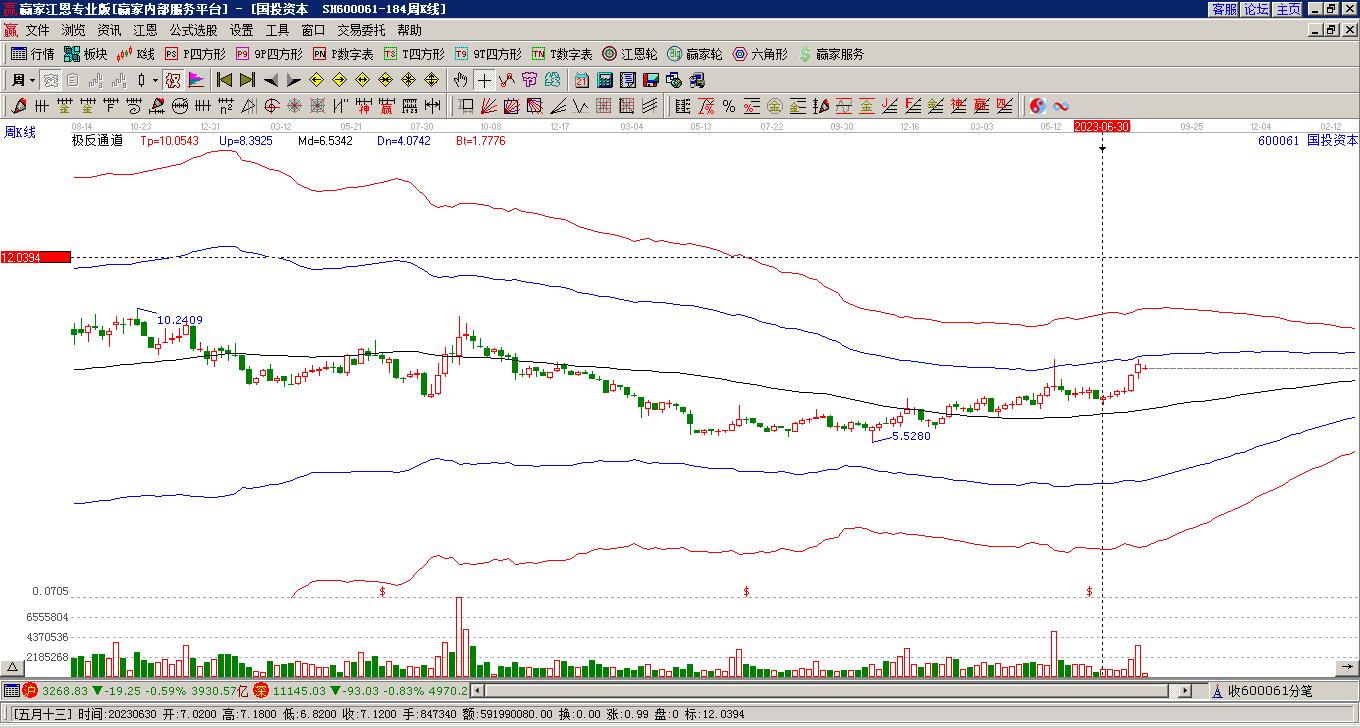Click the 600061 国投资本 stock label

[1308, 141]
